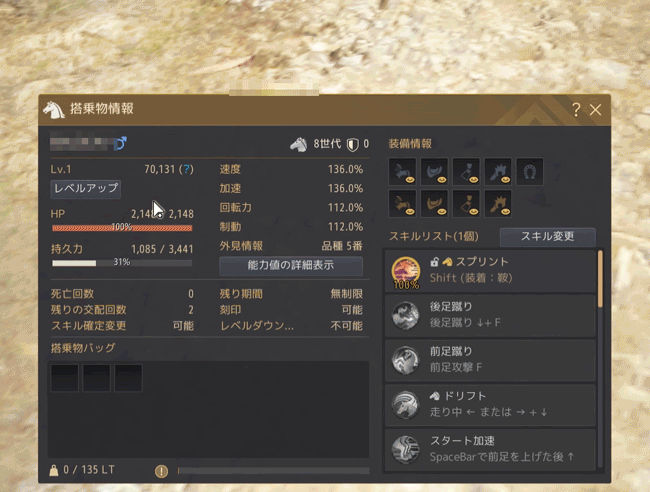This screenshot has width=650, height=492.
Task: Open 能力値の詳細表示 stat details
Action: (291, 266)
